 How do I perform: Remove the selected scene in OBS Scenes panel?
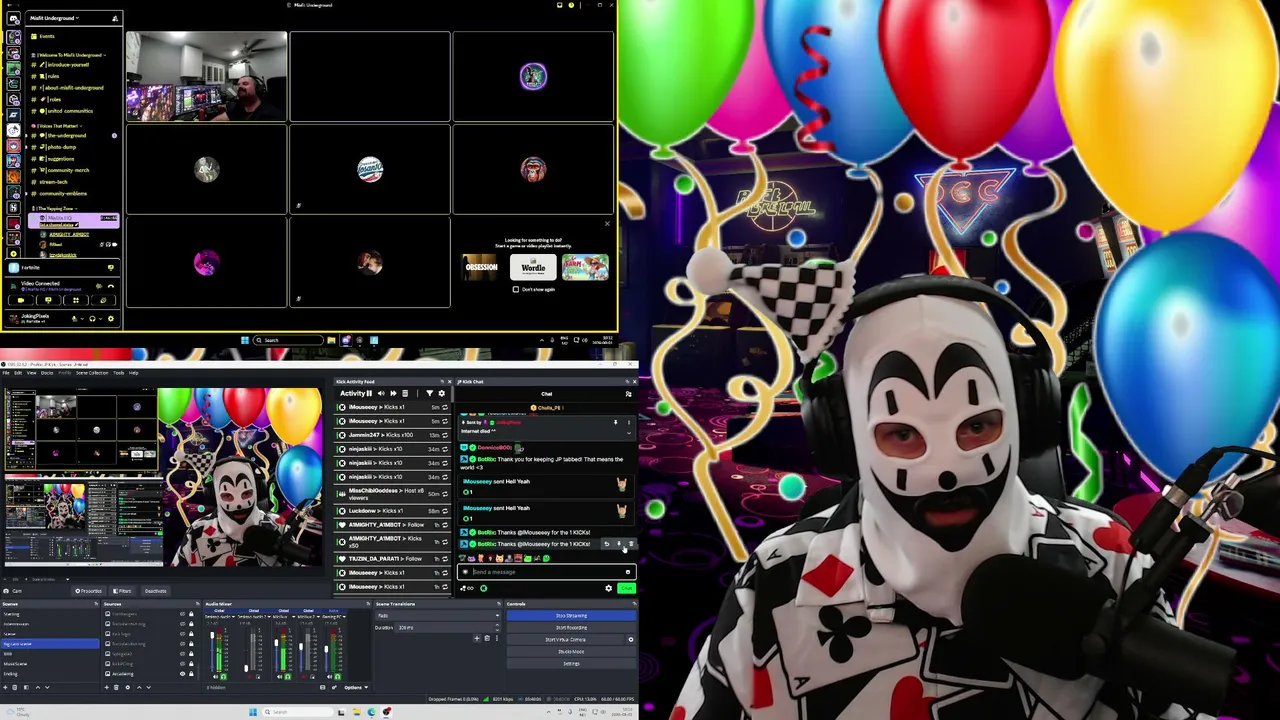pos(16,687)
